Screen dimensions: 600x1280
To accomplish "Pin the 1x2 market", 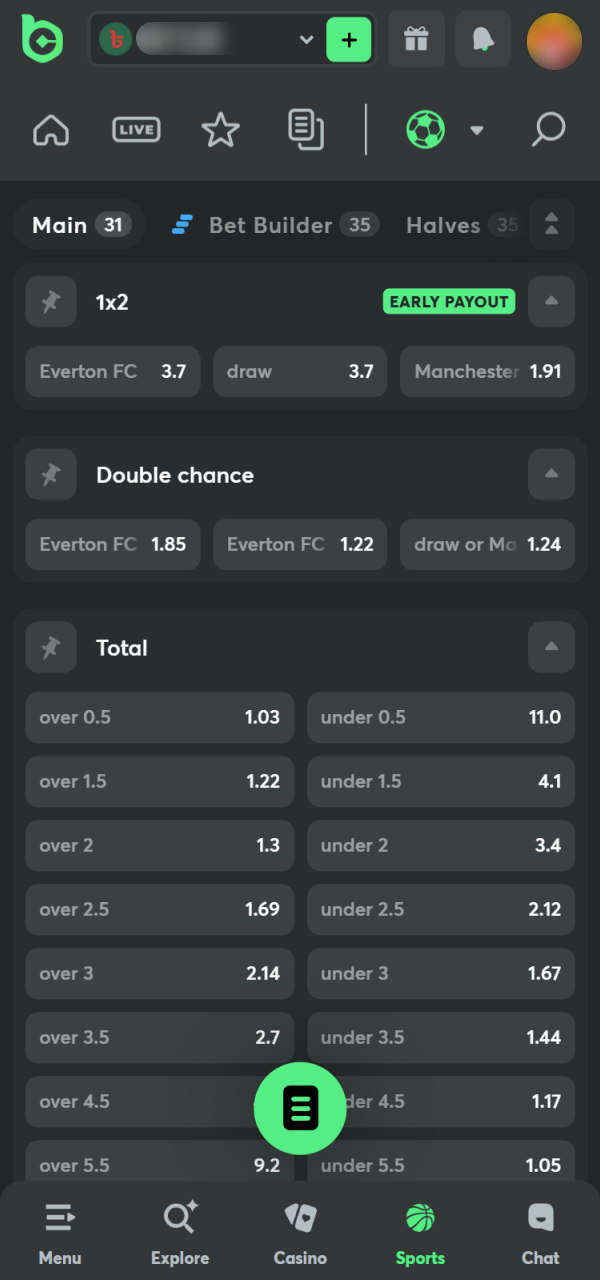I will point(51,301).
